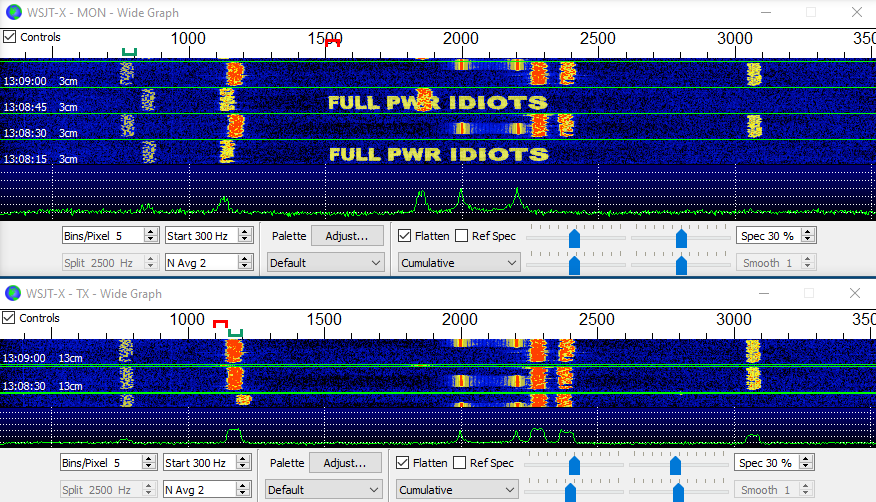Toggle Controls checkbox in TX window
This screenshot has height=502, width=876.
tap(10, 318)
